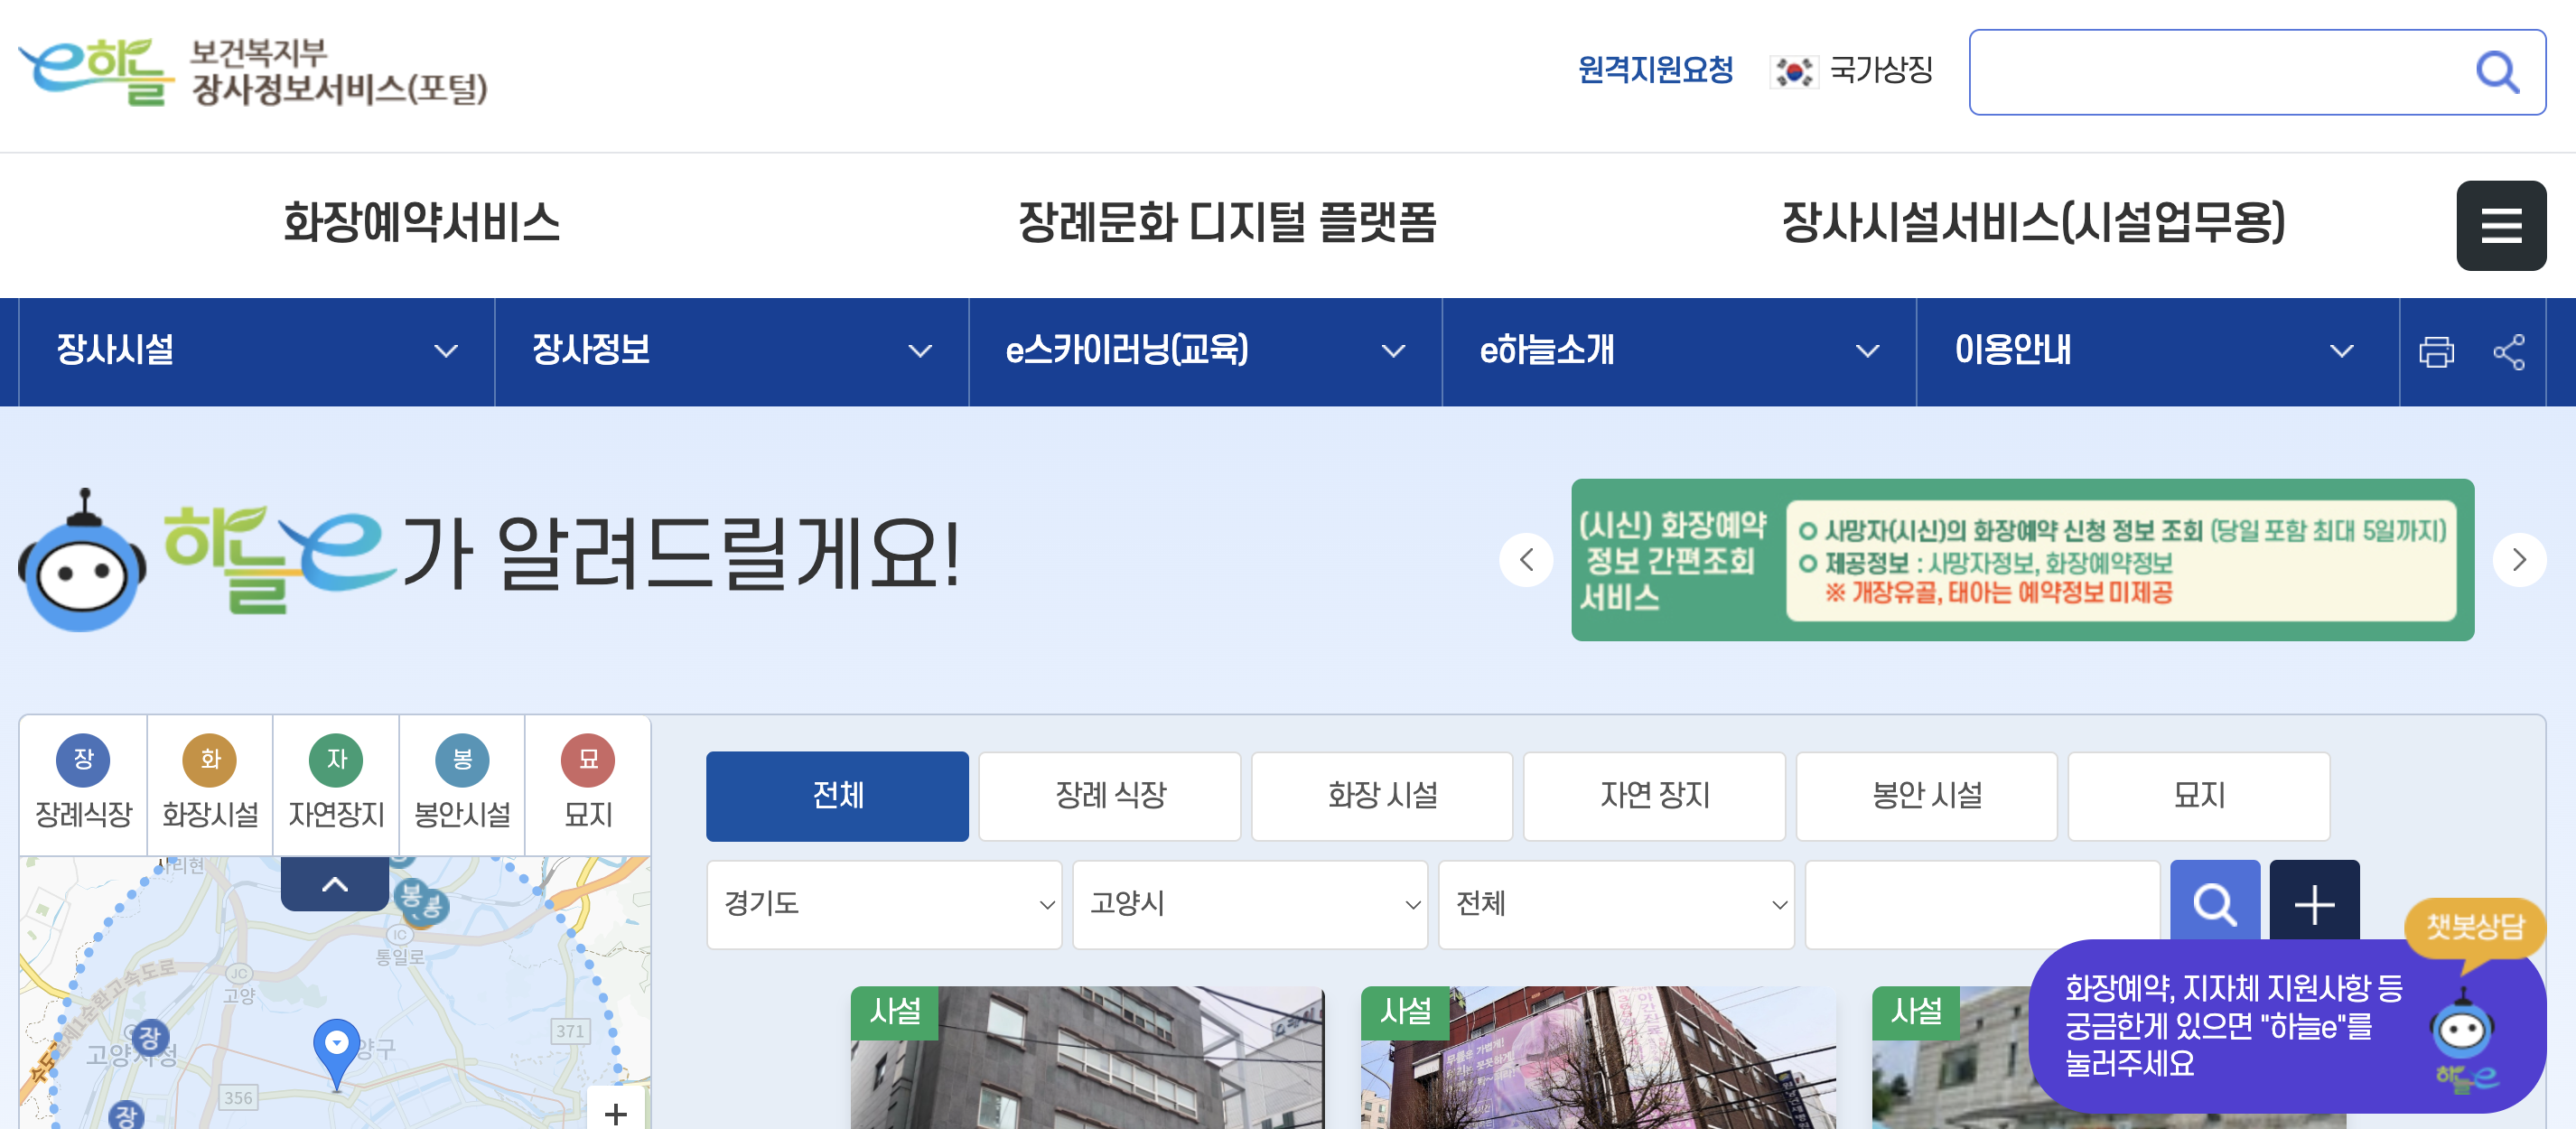Open the 경기도 region dropdown

884,905
